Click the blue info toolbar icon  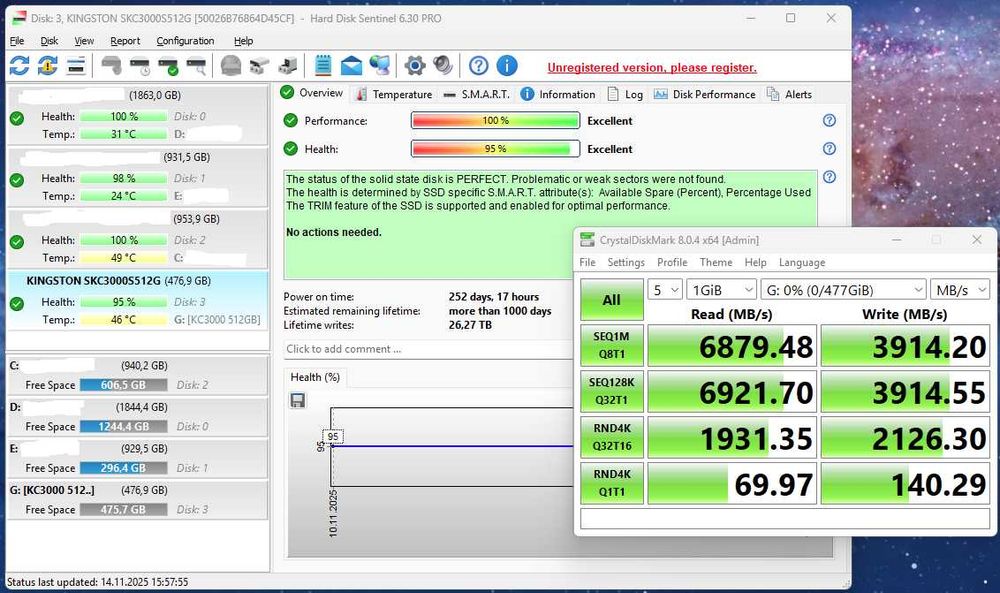coord(506,66)
